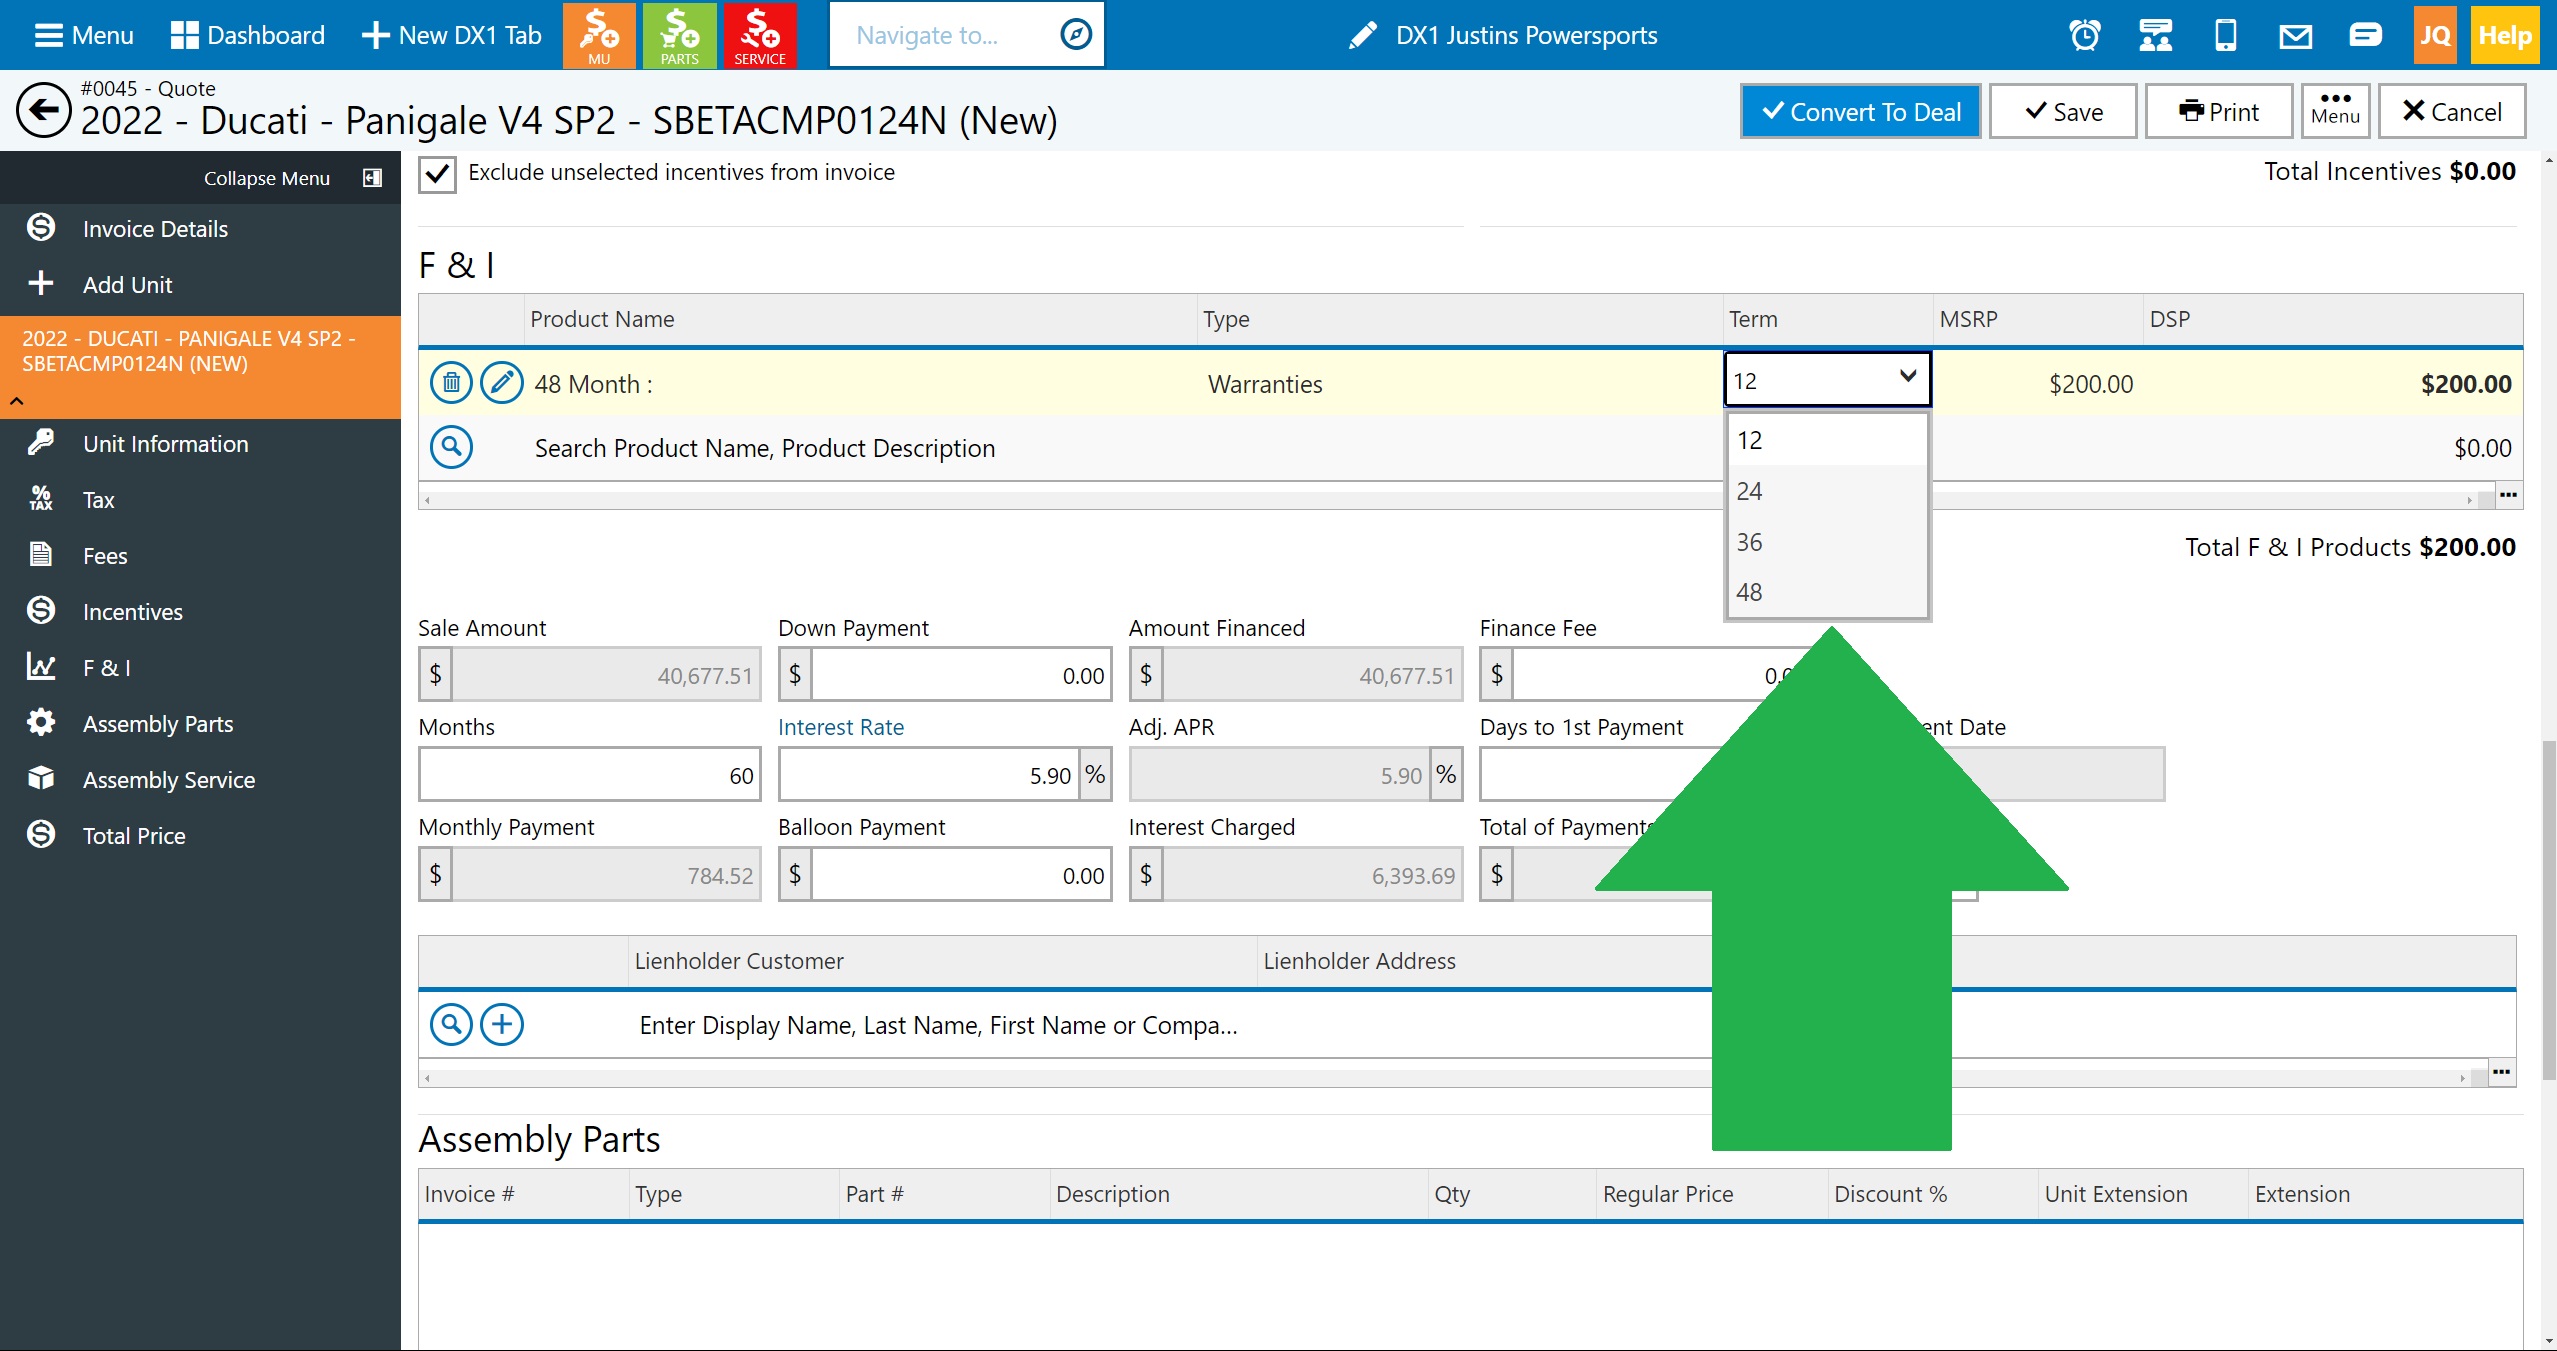Click the F & I product search magnifier icon
The width and height of the screenshot is (2557, 1351).
451,447
